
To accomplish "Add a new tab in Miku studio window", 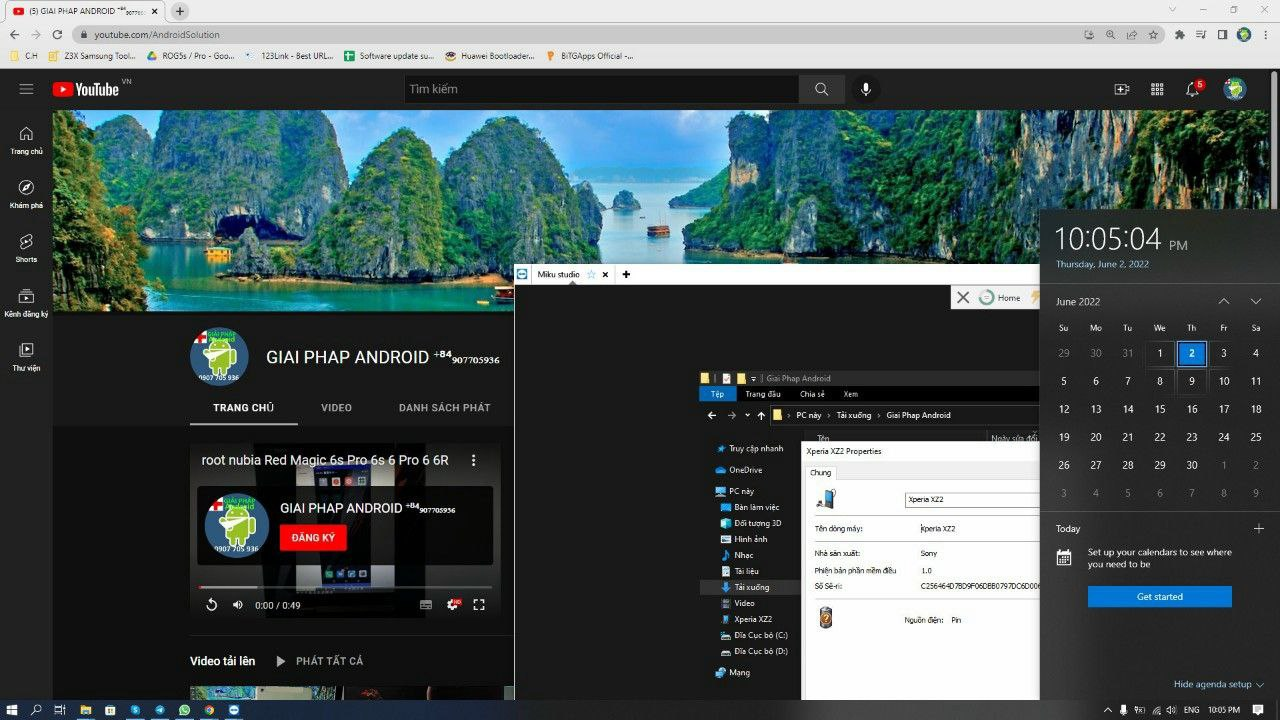I will (626, 274).
